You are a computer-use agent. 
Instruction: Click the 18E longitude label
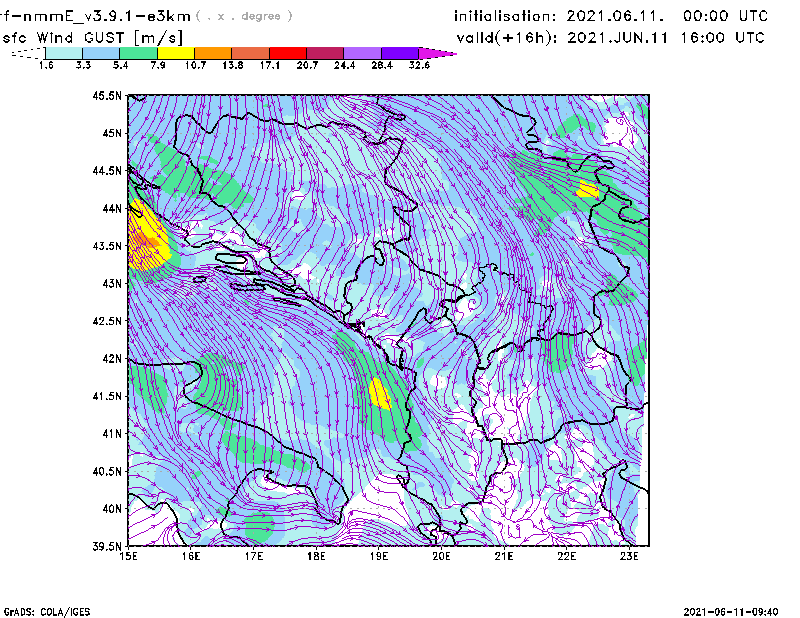(x=316, y=556)
